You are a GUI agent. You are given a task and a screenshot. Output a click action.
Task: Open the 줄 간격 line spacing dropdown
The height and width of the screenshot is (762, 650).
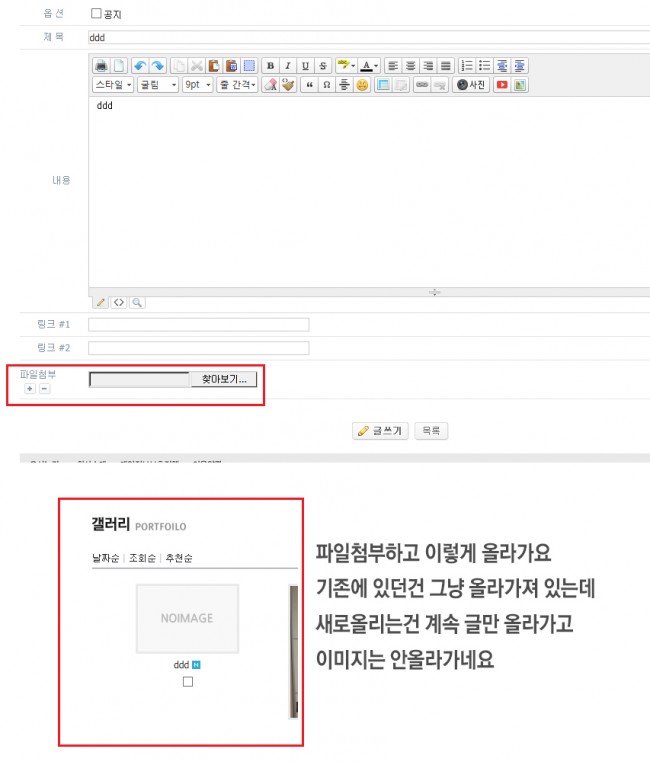[237, 85]
